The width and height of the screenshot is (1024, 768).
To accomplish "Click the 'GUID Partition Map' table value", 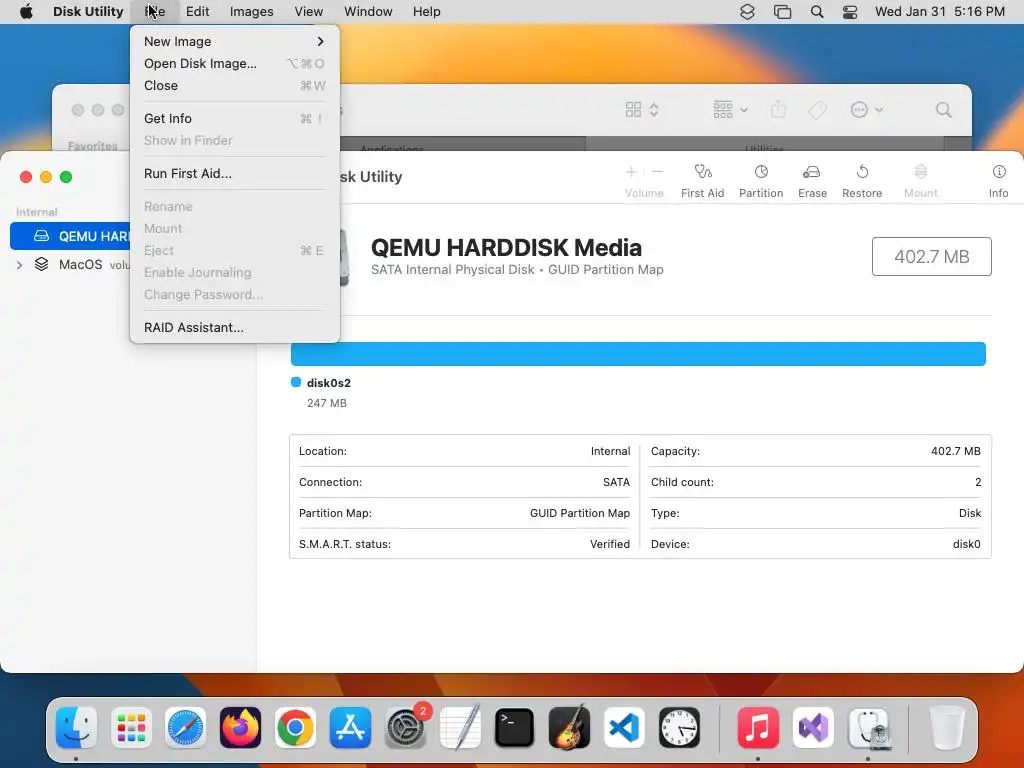I will tap(580, 513).
